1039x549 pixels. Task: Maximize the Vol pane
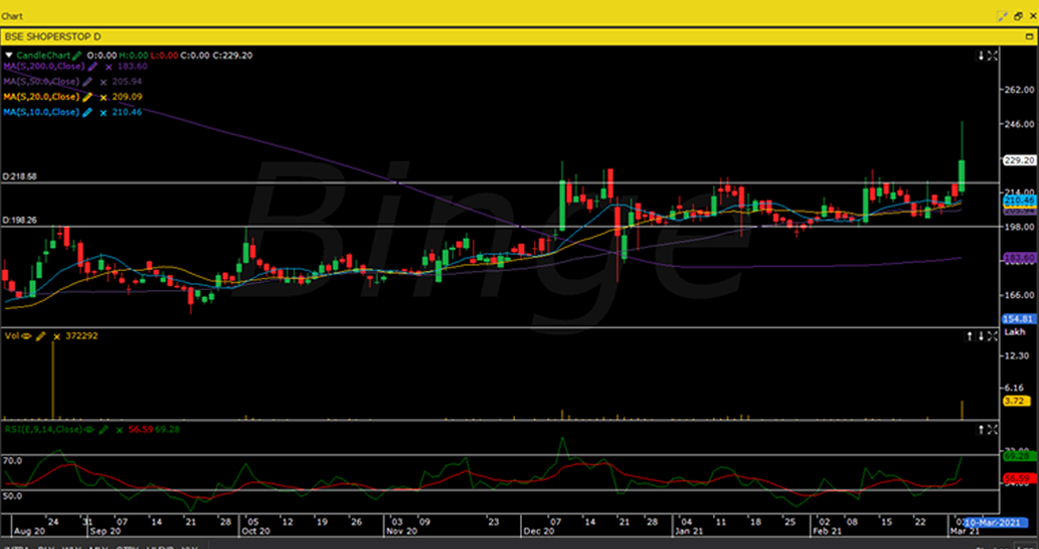coord(993,336)
